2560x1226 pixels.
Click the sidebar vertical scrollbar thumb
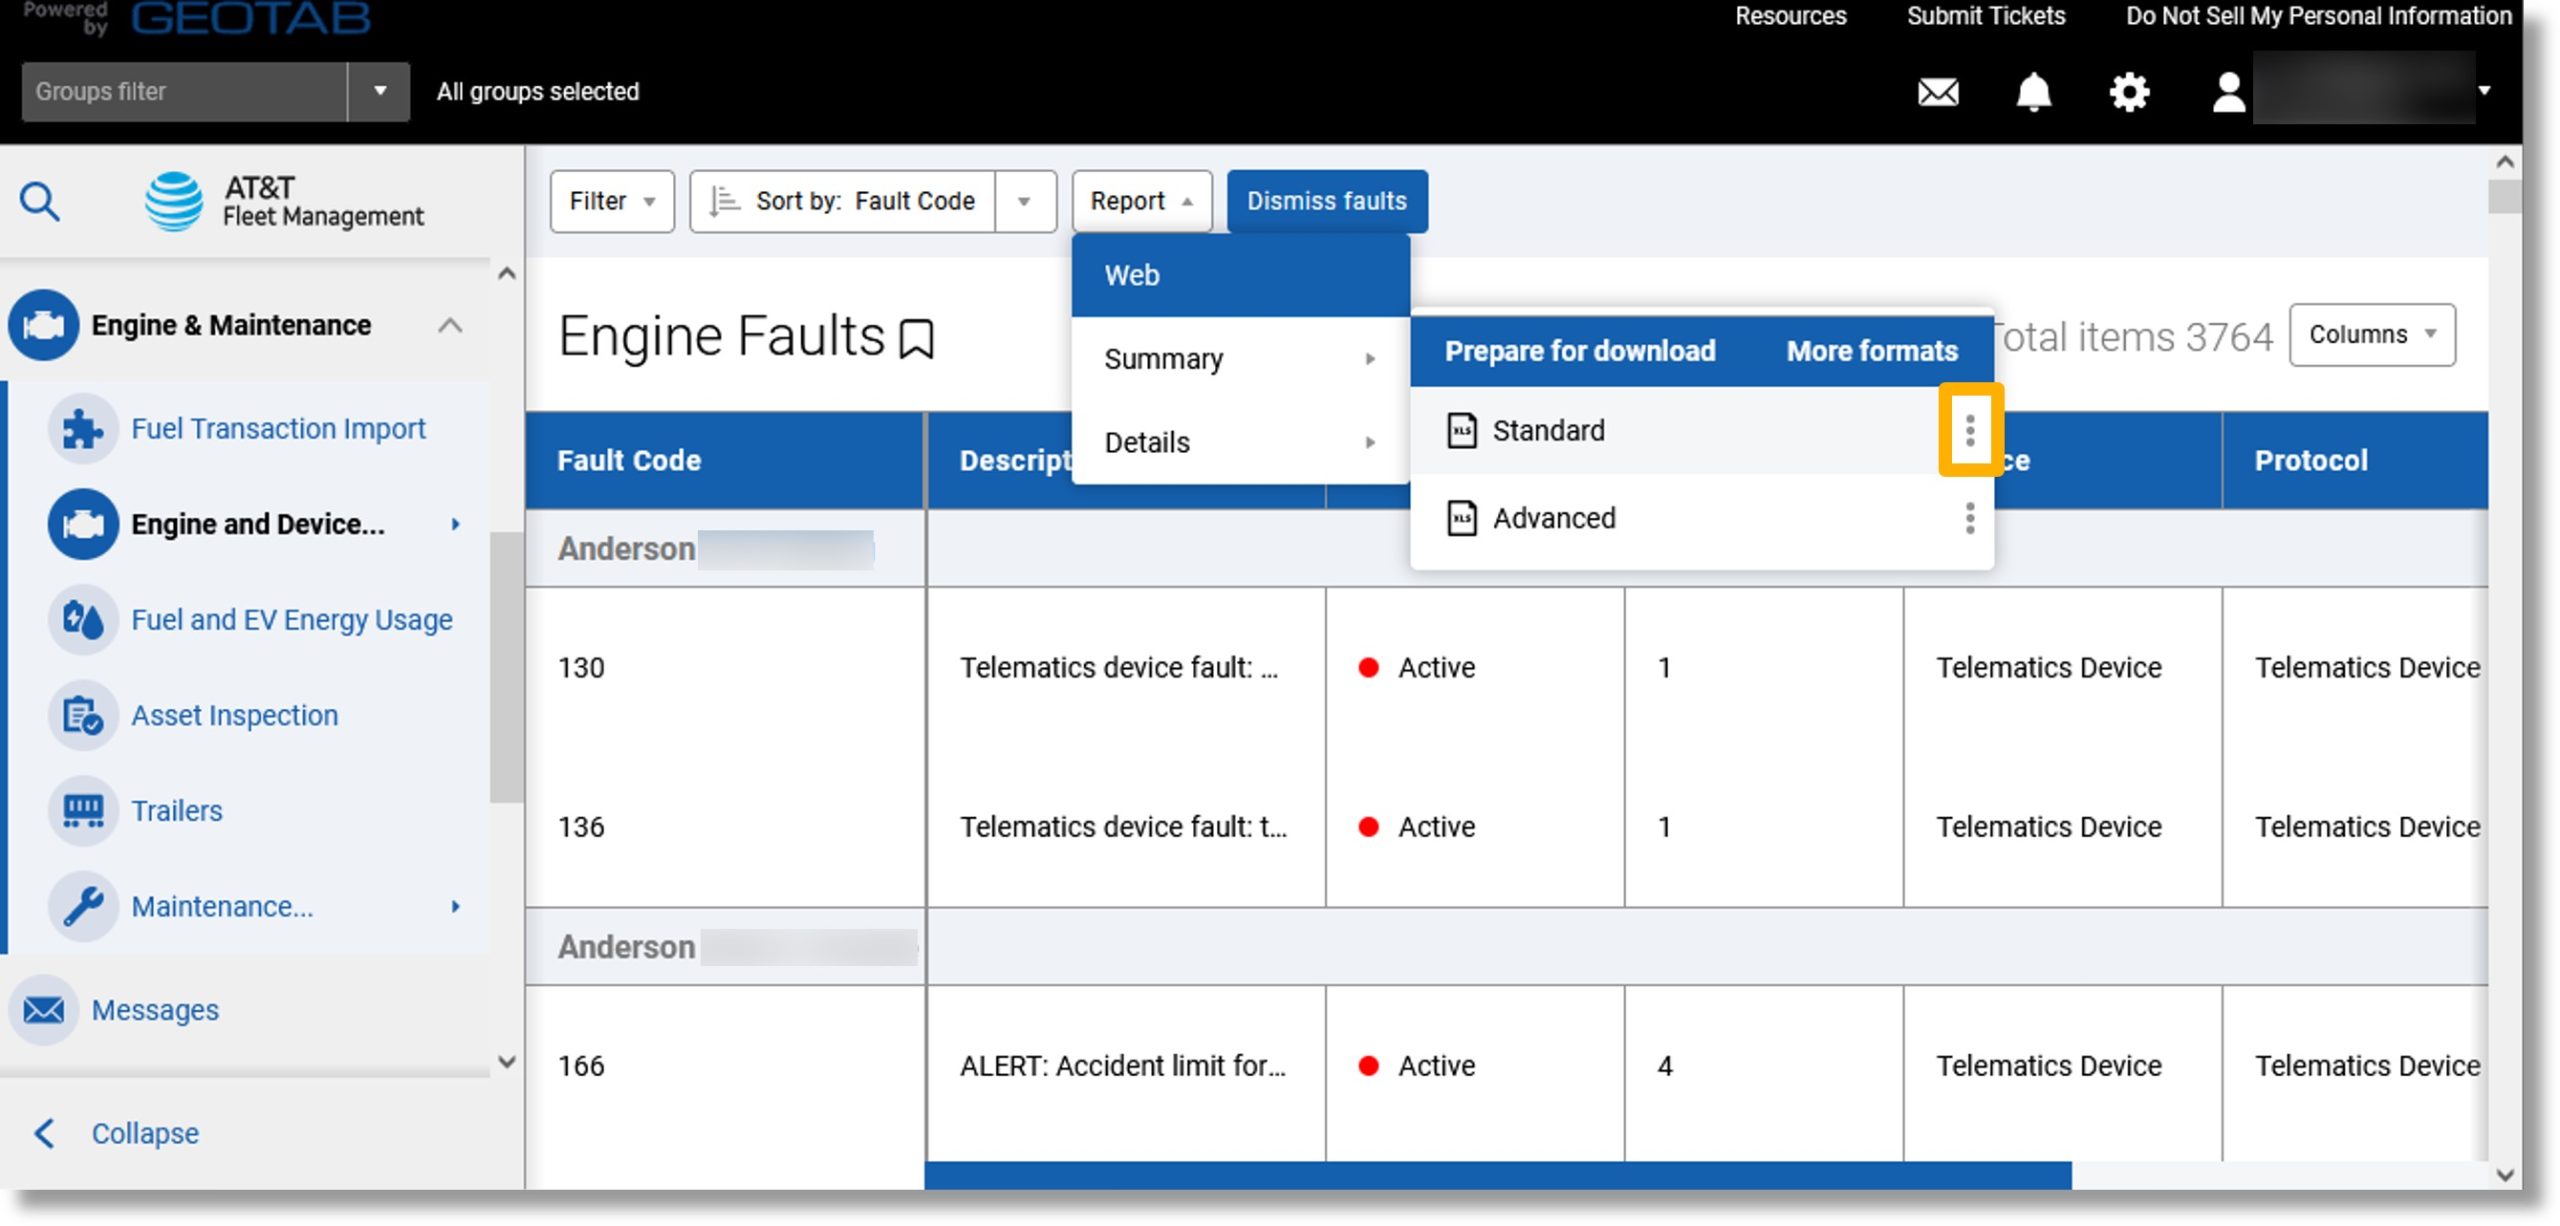[x=506, y=666]
